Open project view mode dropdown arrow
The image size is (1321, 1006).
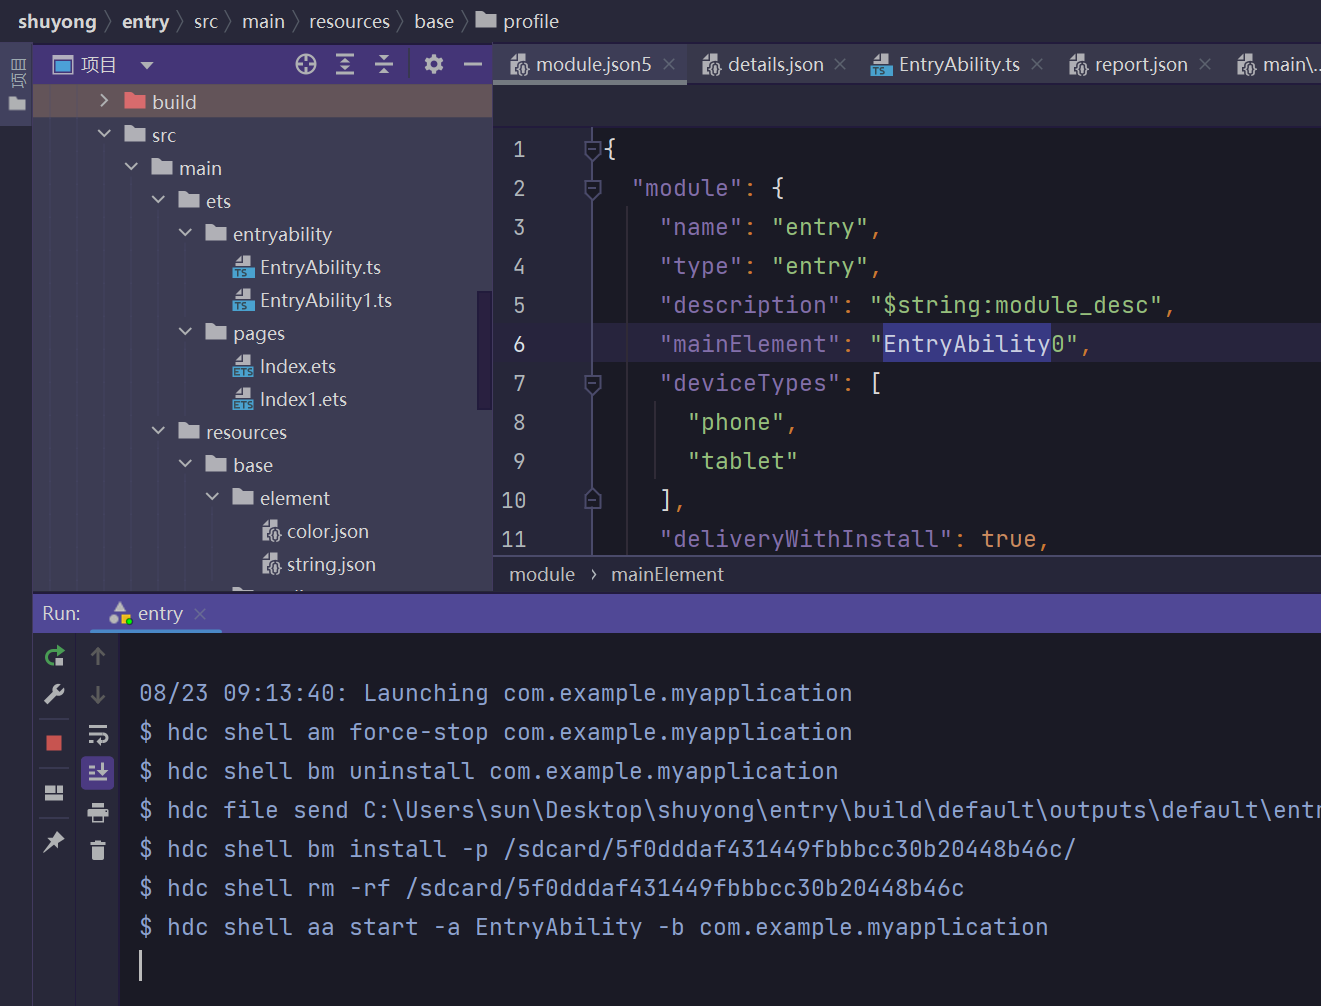[x=147, y=66]
